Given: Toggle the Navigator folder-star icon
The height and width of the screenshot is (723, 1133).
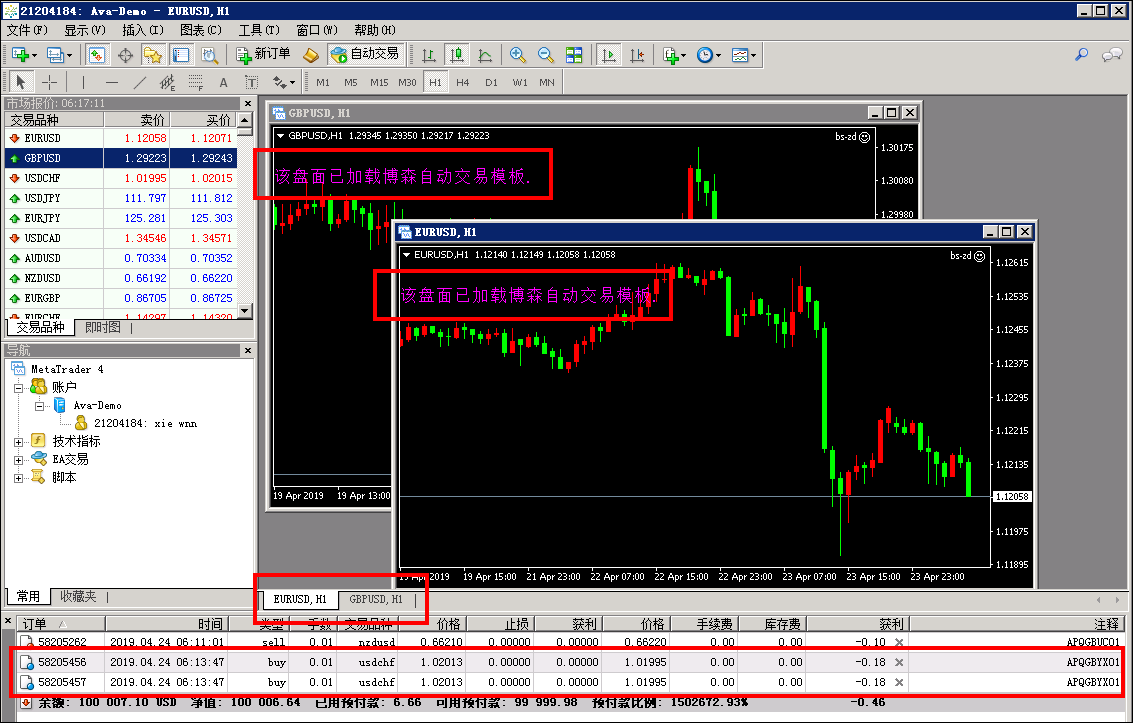Looking at the screenshot, I should pos(152,55).
